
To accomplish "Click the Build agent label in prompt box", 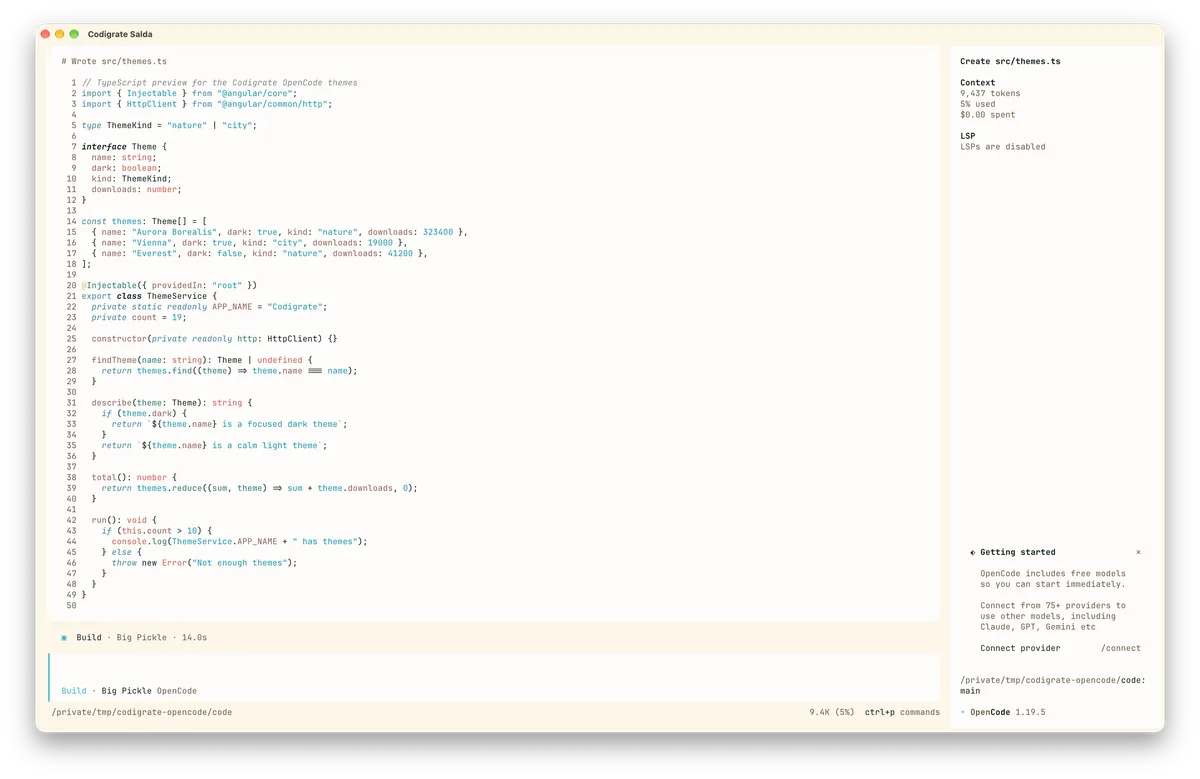I will click(74, 691).
